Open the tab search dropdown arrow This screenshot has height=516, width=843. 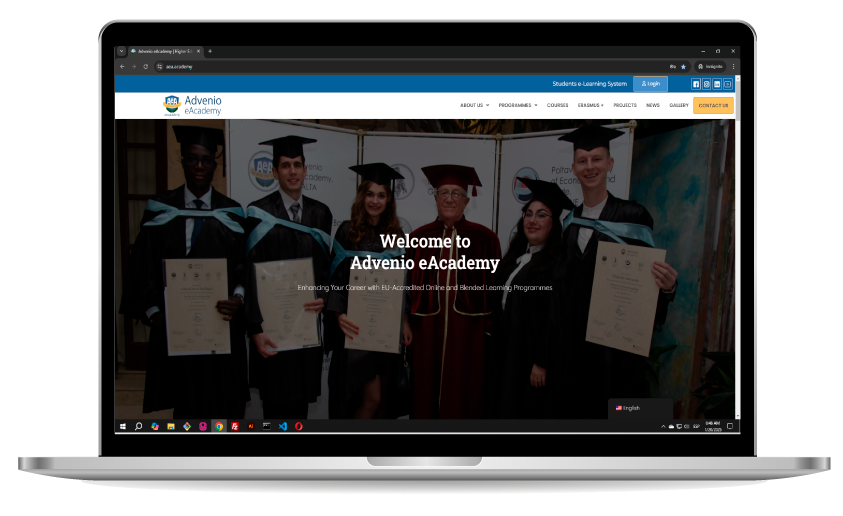(x=122, y=51)
